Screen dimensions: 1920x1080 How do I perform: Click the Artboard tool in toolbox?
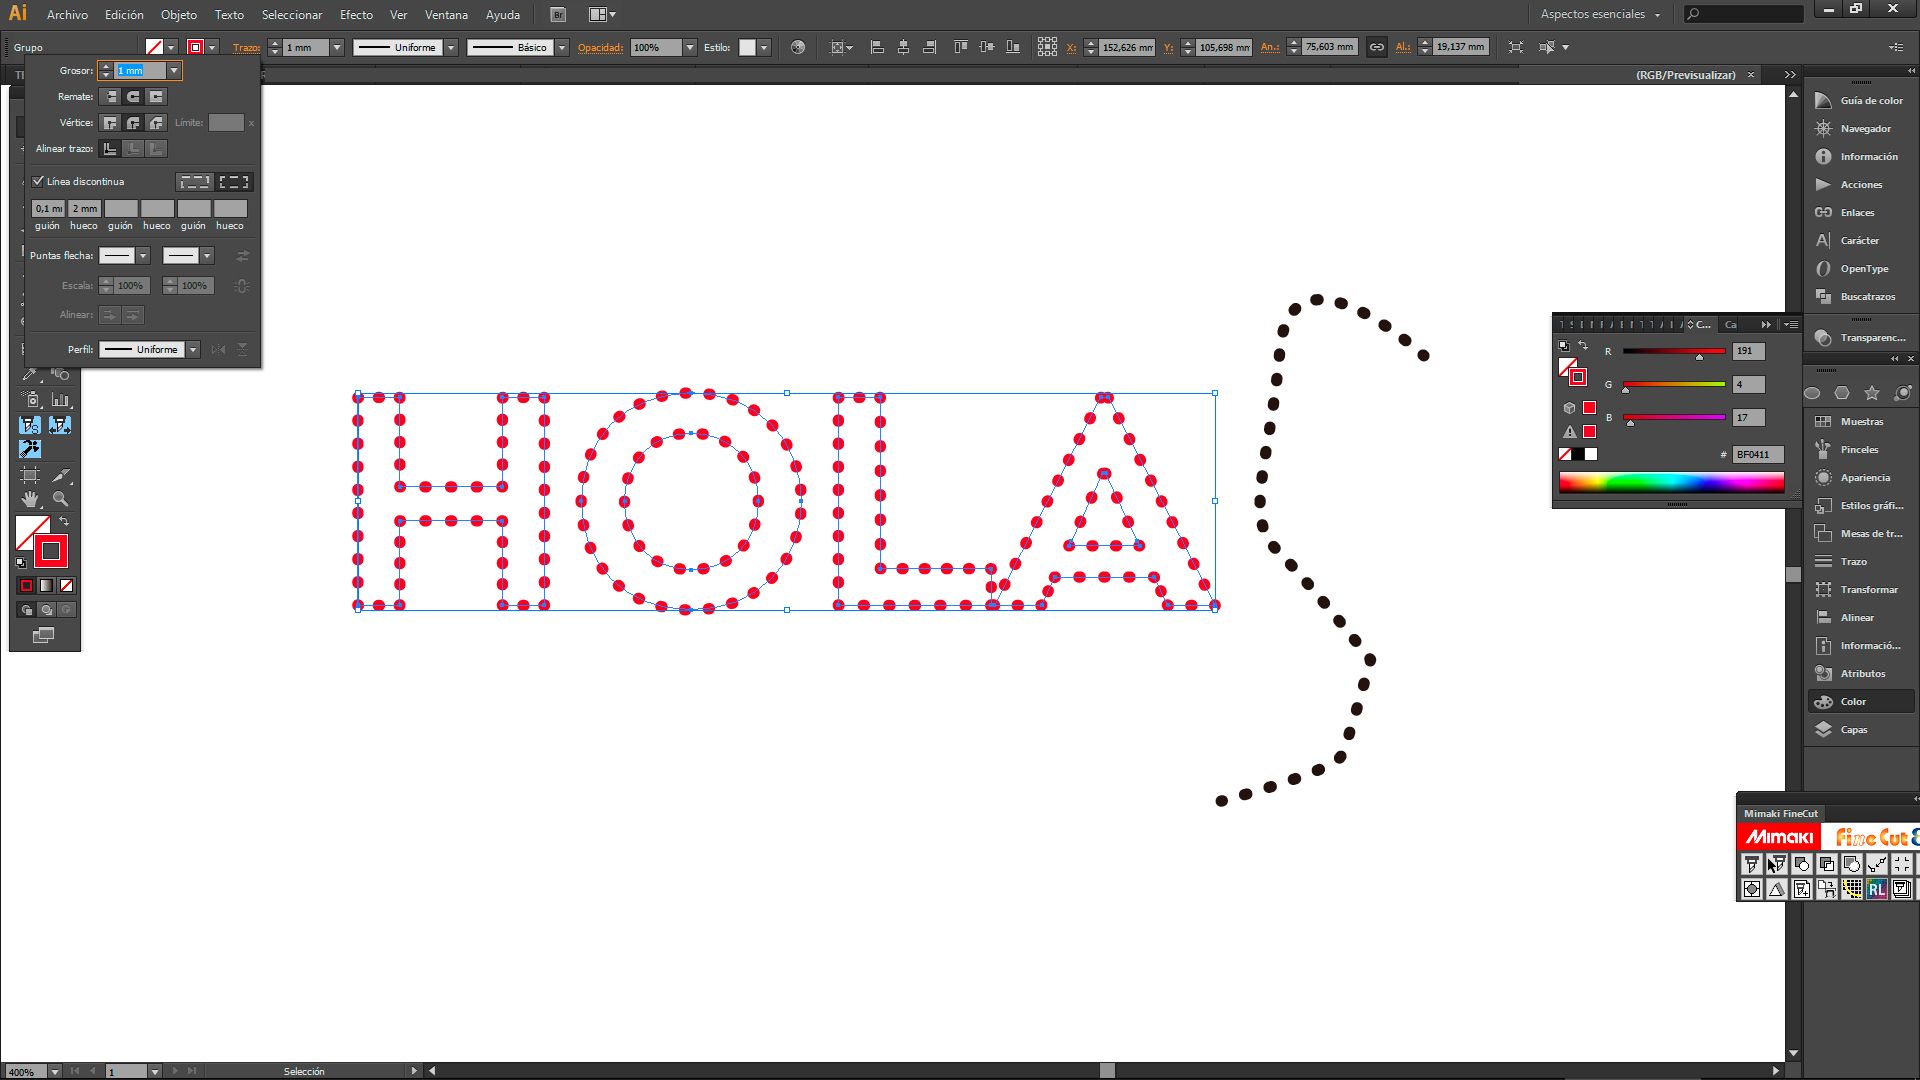click(x=30, y=475)
